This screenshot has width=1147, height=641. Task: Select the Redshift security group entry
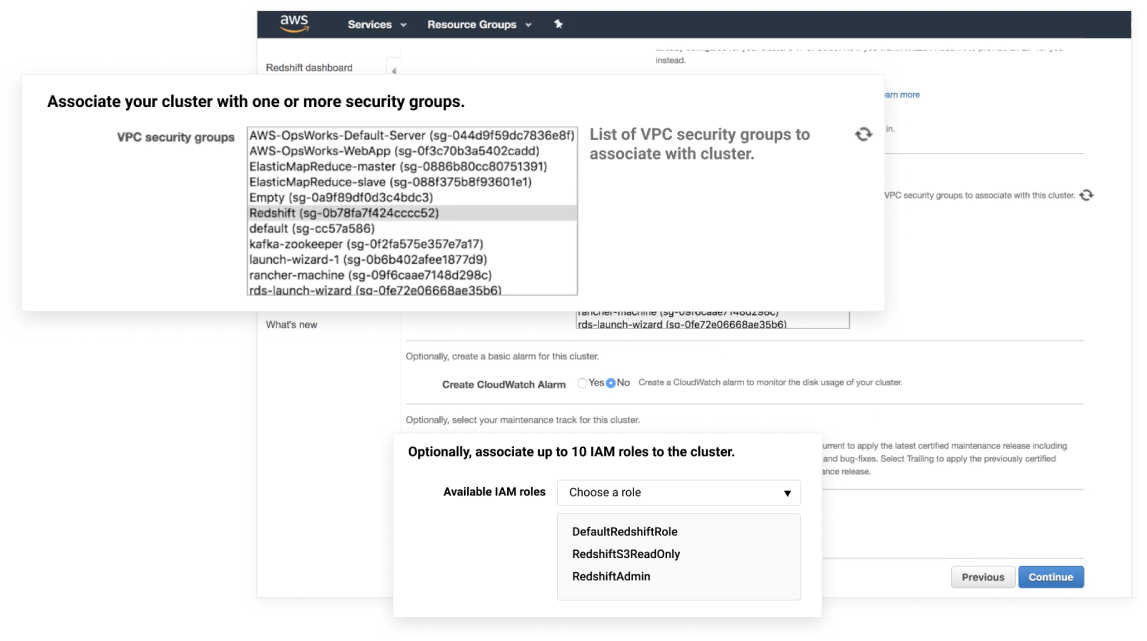click(x=344, y=213)
